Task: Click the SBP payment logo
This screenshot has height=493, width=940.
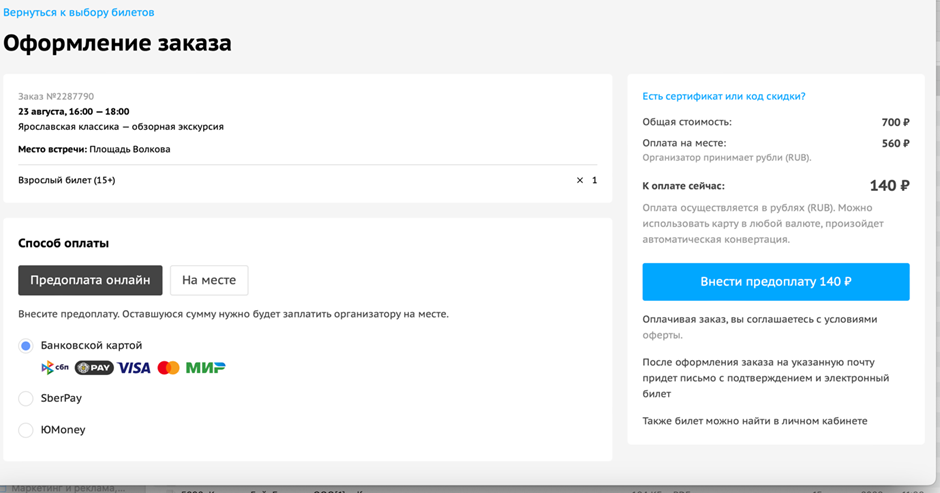Action: (54, 368)
